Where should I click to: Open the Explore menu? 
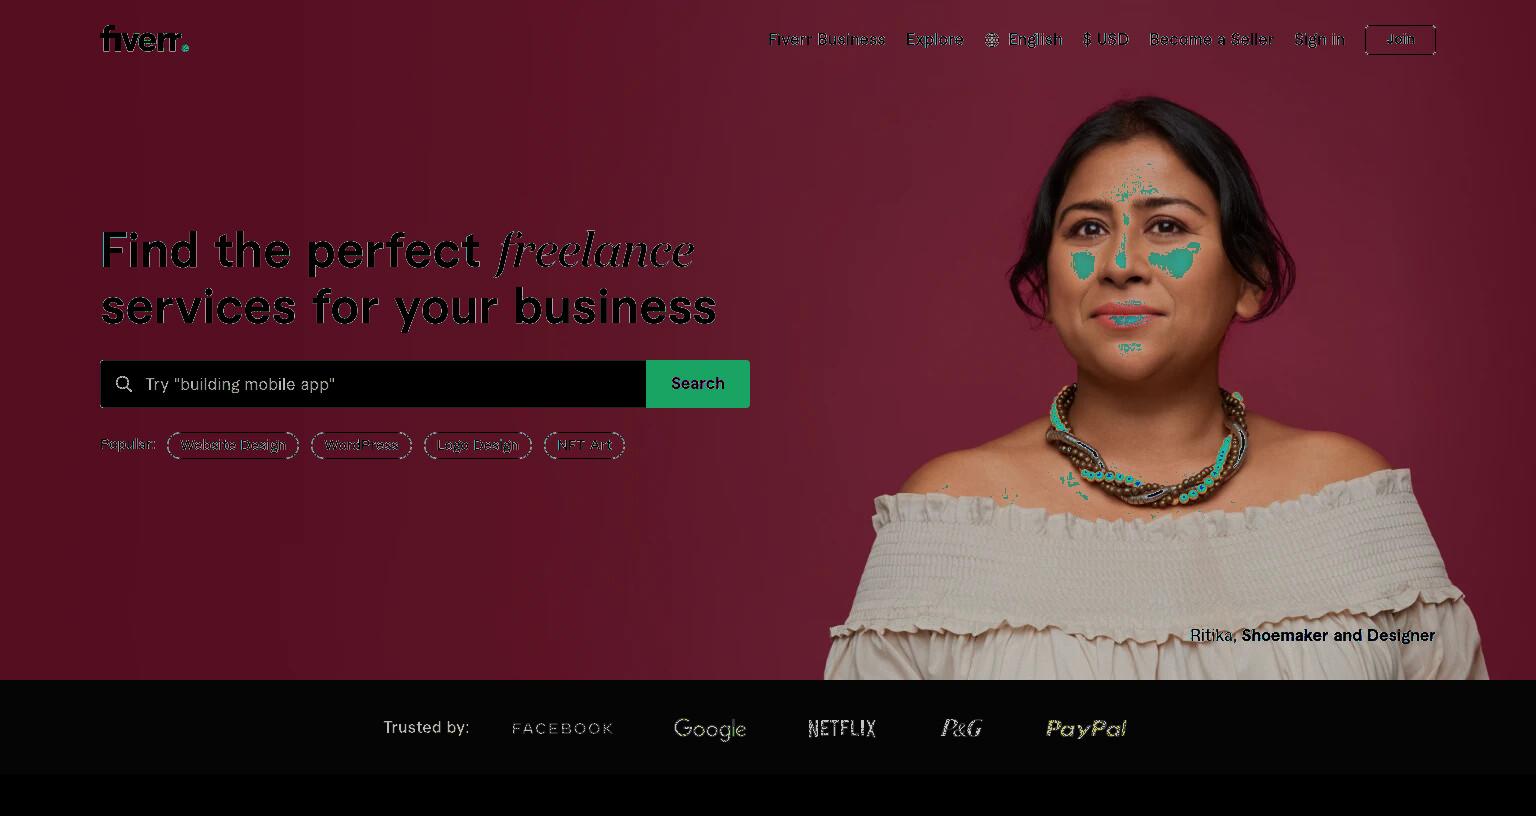click(935, 40)
